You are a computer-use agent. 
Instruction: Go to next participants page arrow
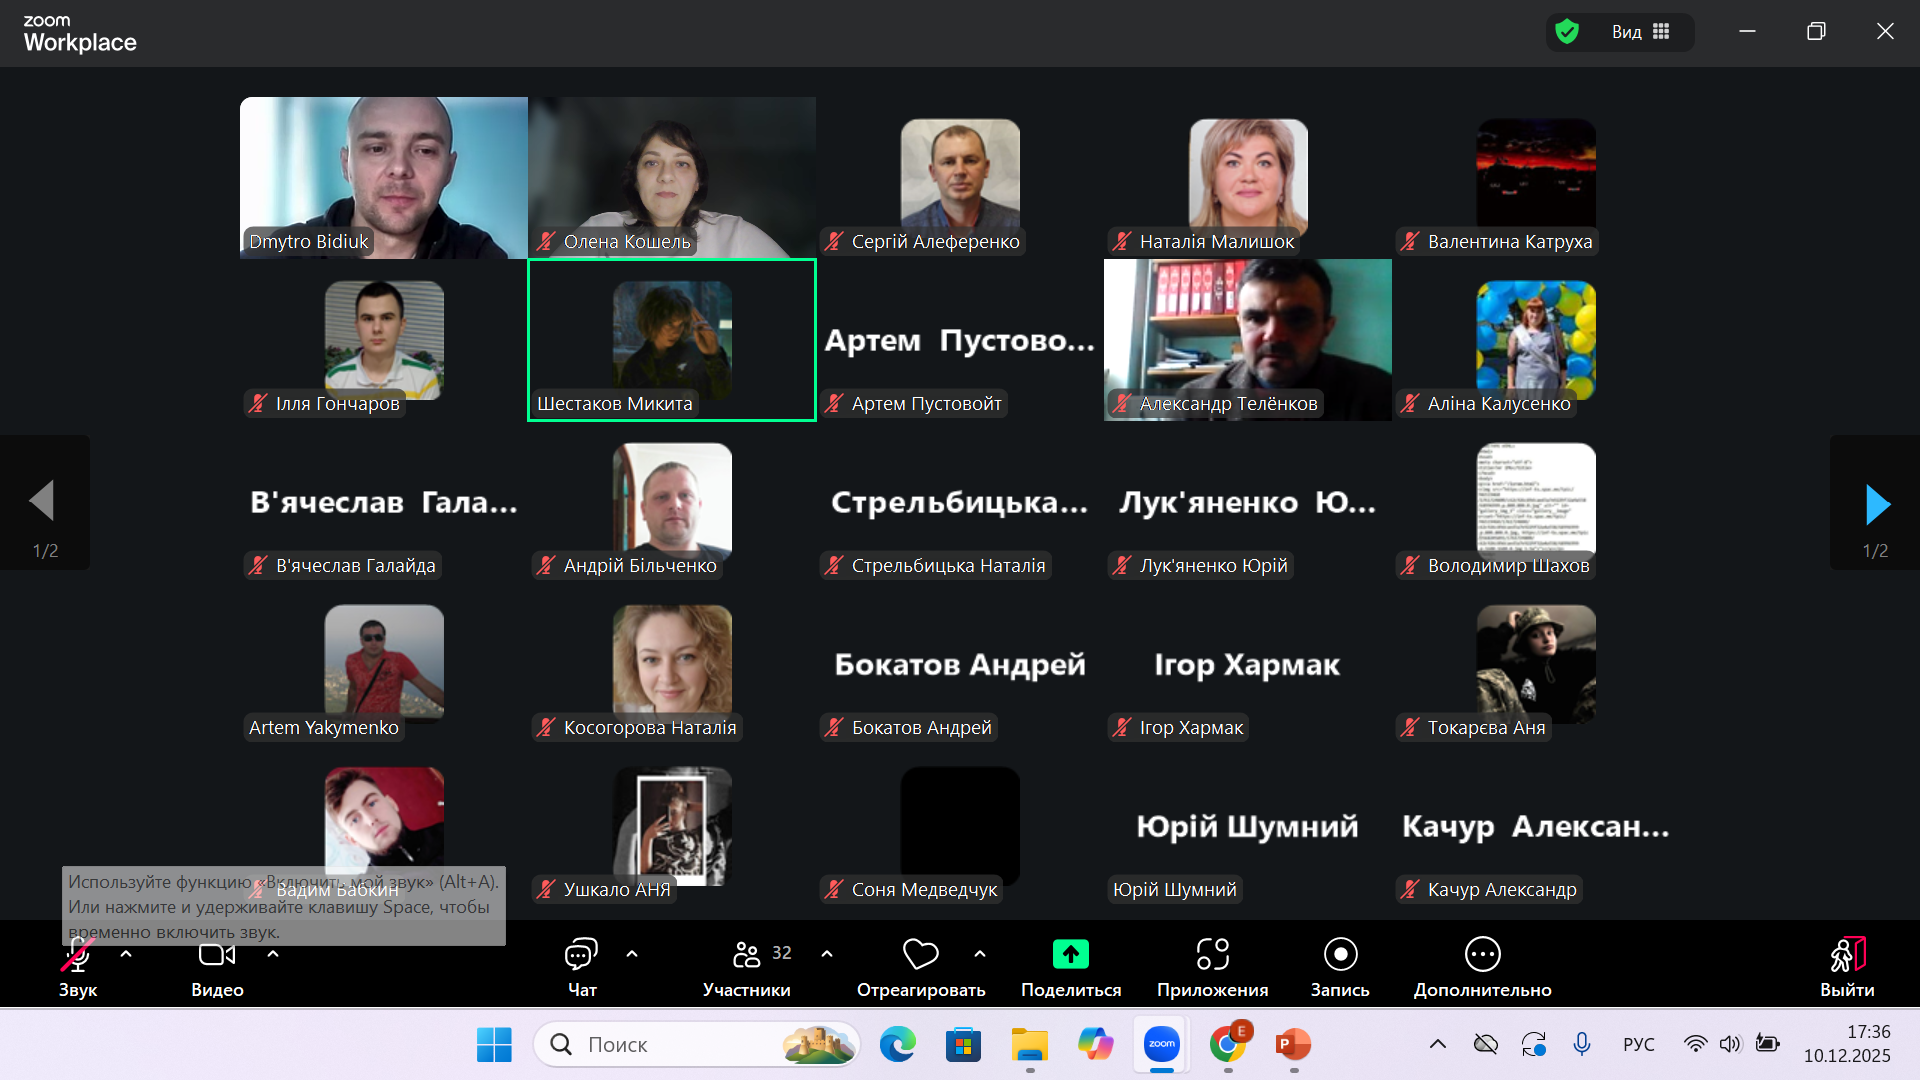[1877, 505]
